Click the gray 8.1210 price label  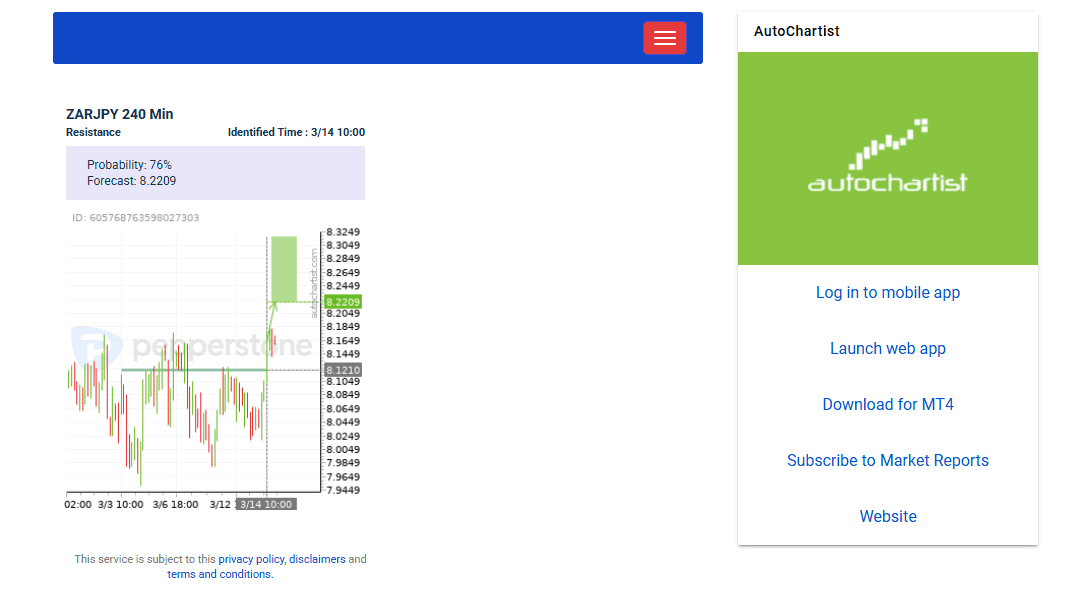point(343,370)
